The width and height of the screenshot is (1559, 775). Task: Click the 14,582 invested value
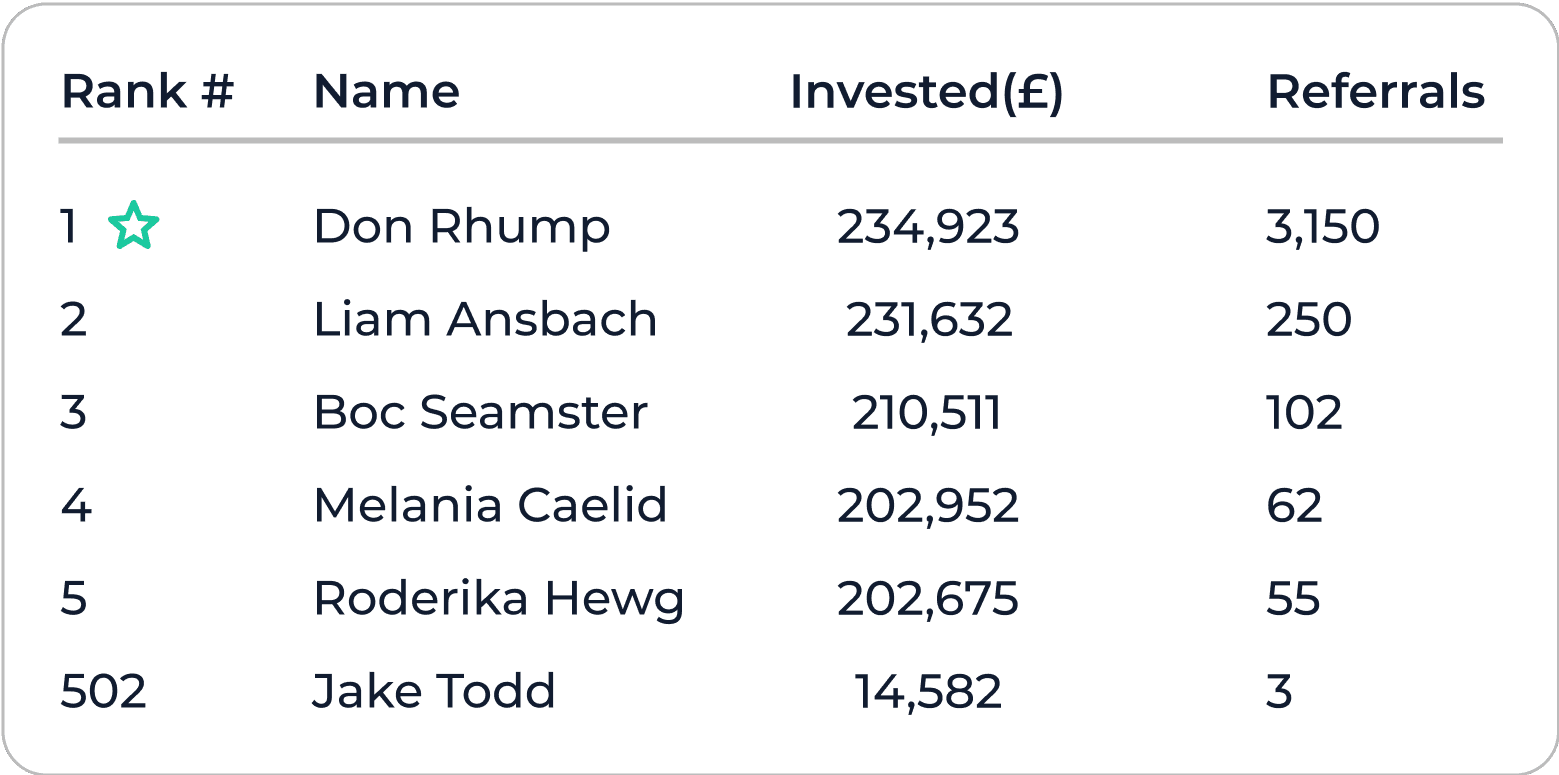[x=928, y=691]
